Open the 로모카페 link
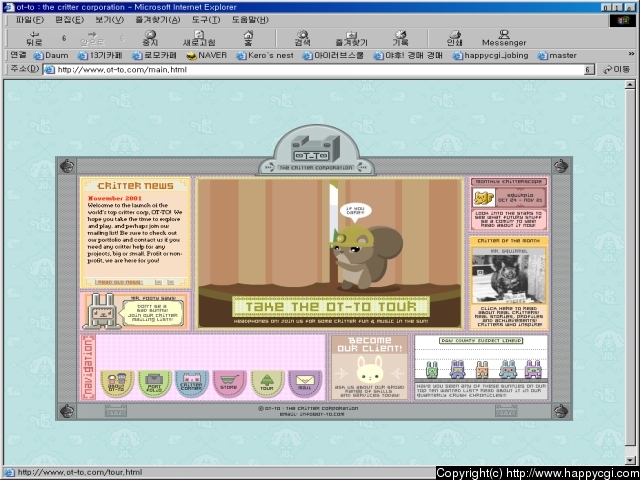640x480 pixels. [154, 55]
